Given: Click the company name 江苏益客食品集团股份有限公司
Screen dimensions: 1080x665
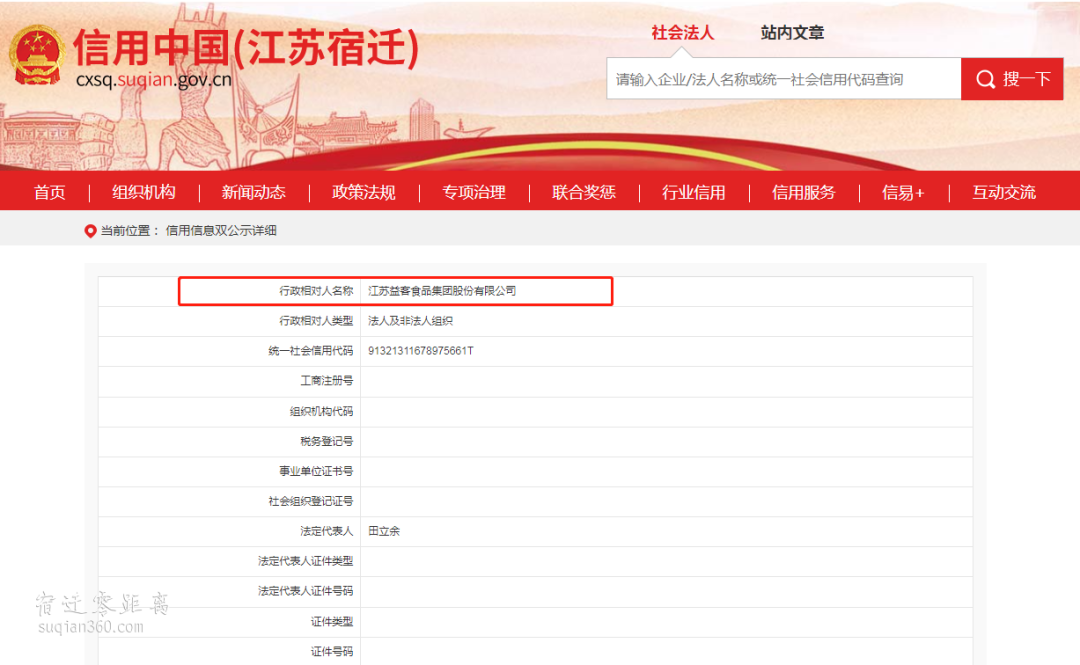Looking at the screenshot, I should [442, 291].
